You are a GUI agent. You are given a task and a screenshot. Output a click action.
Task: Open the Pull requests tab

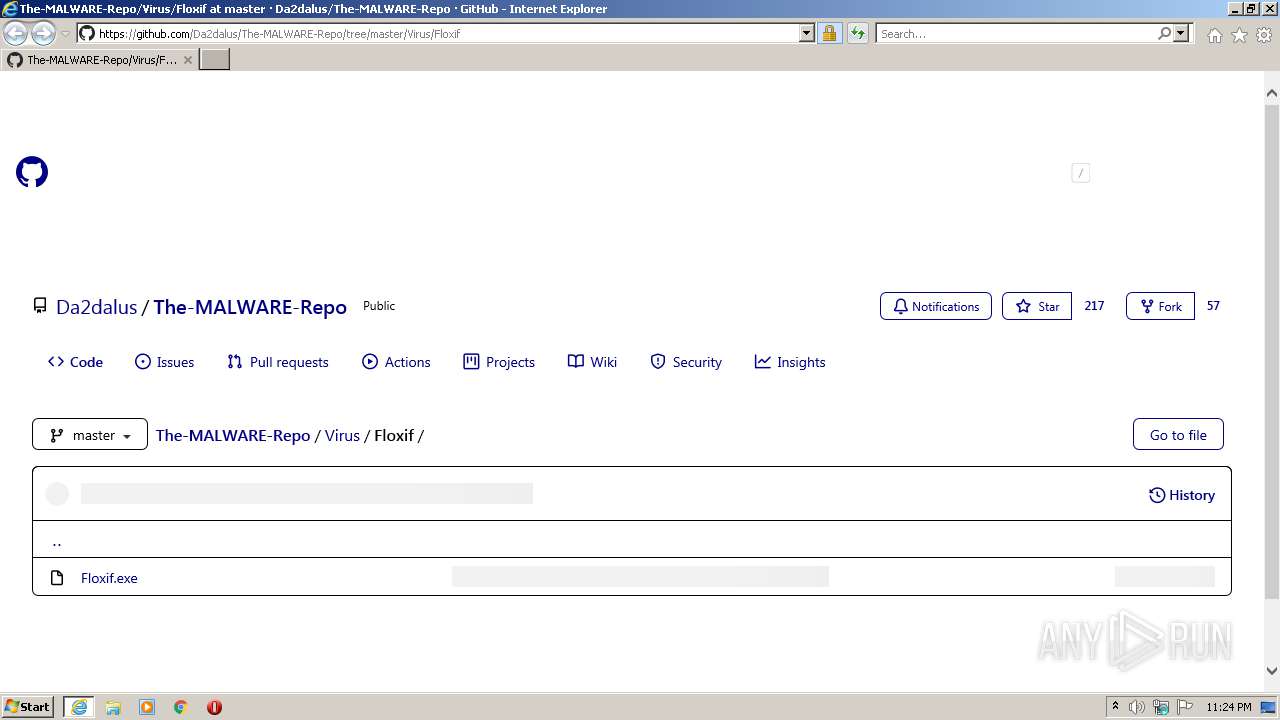click(277, 362)
